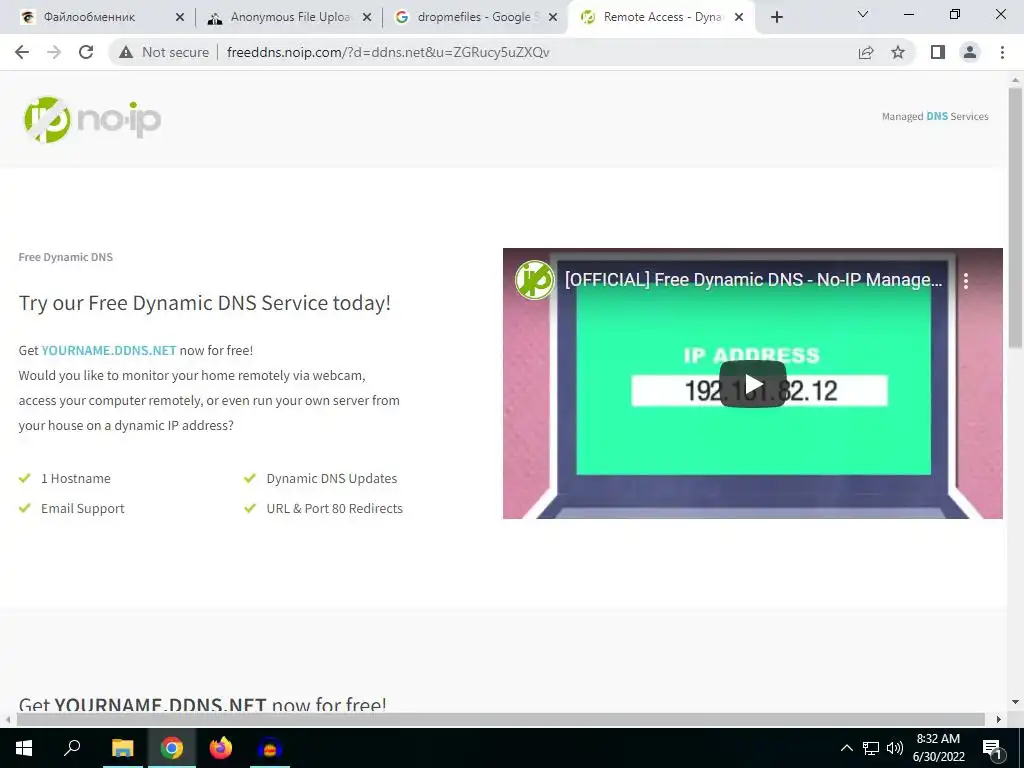Image resolution: width=1024 pixels, height=768 pixels.
Task: Reload the current page
Action: pyautogui.click(x=86, y=52)
